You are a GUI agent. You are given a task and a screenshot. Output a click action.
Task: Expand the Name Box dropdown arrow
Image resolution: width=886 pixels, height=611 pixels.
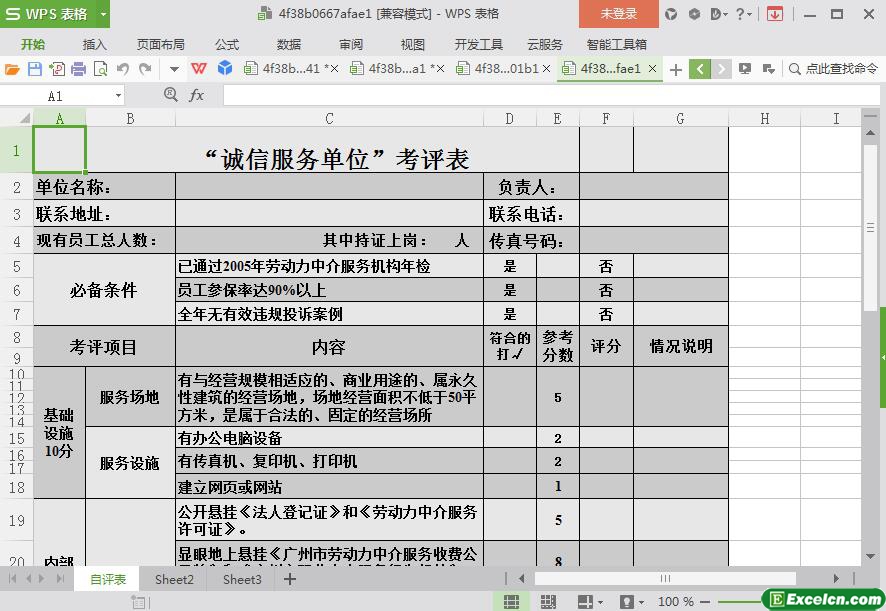pos(118,96)
